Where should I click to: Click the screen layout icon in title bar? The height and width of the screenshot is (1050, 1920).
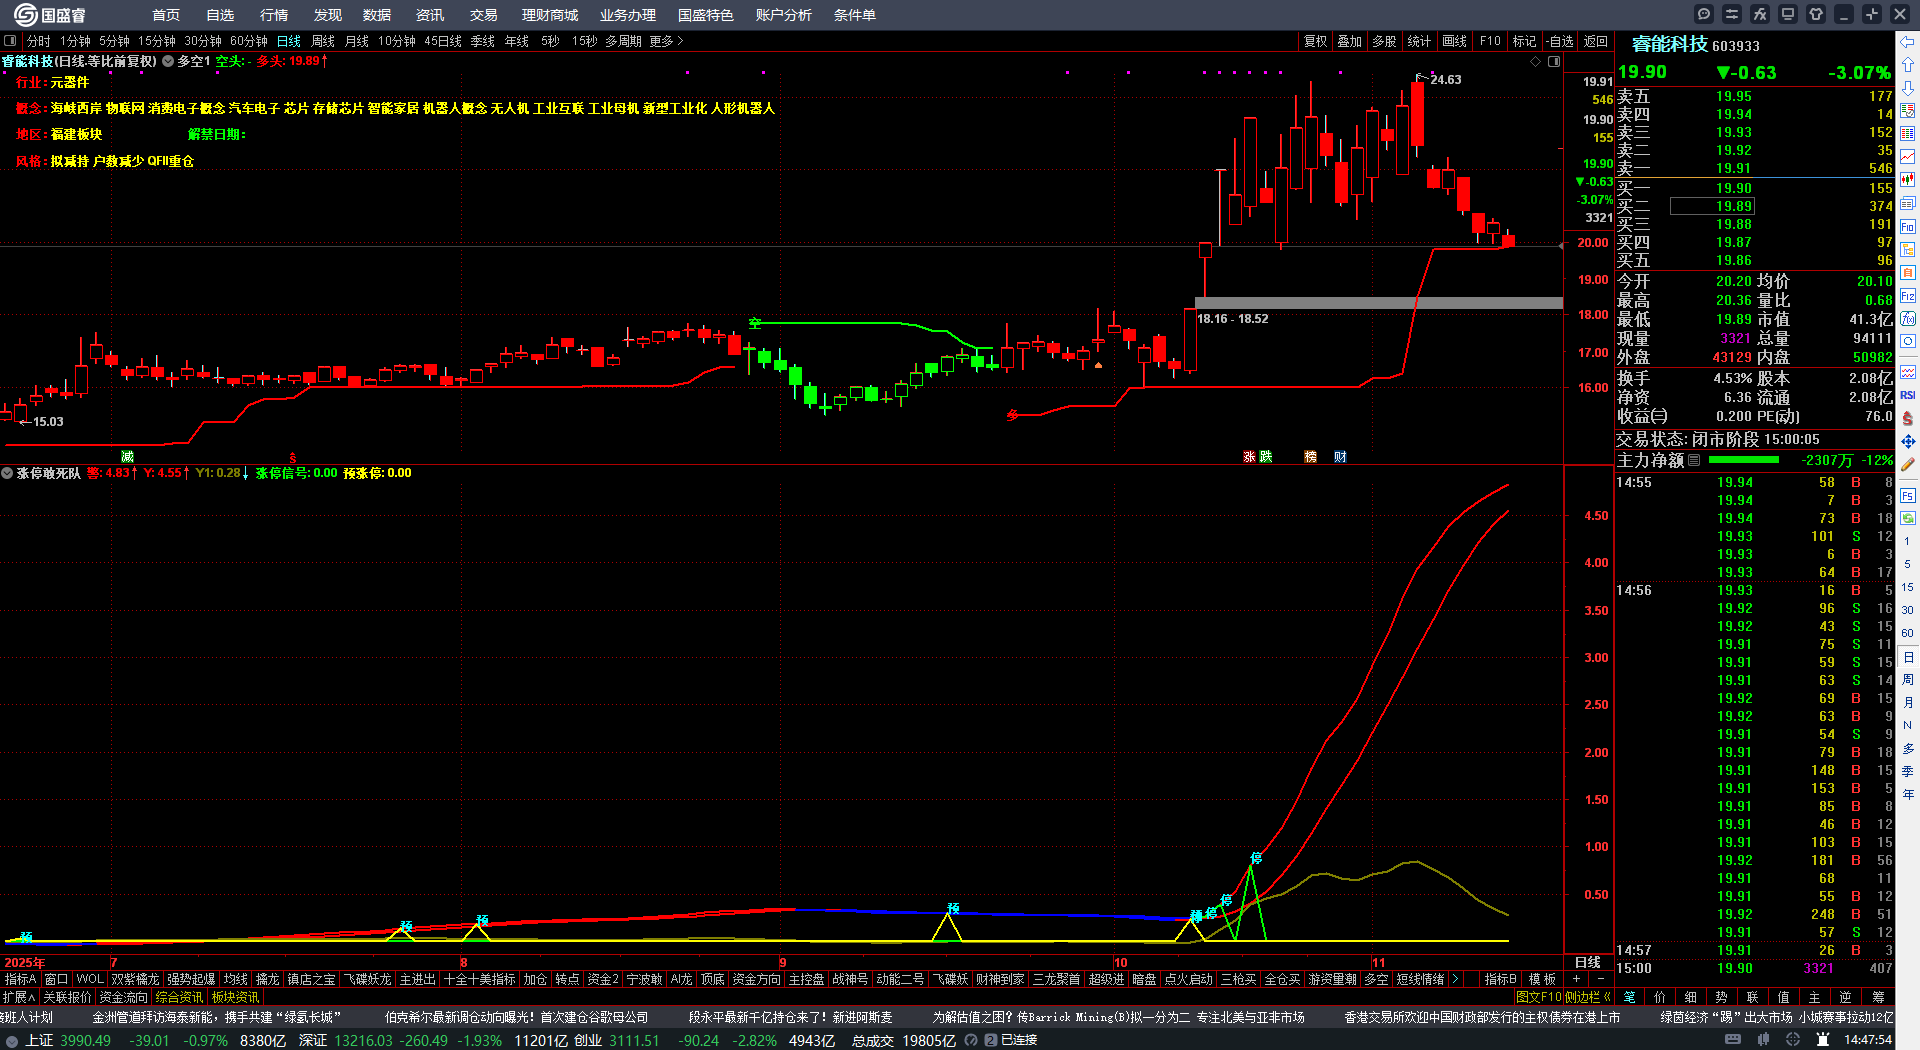point(1788,14)
